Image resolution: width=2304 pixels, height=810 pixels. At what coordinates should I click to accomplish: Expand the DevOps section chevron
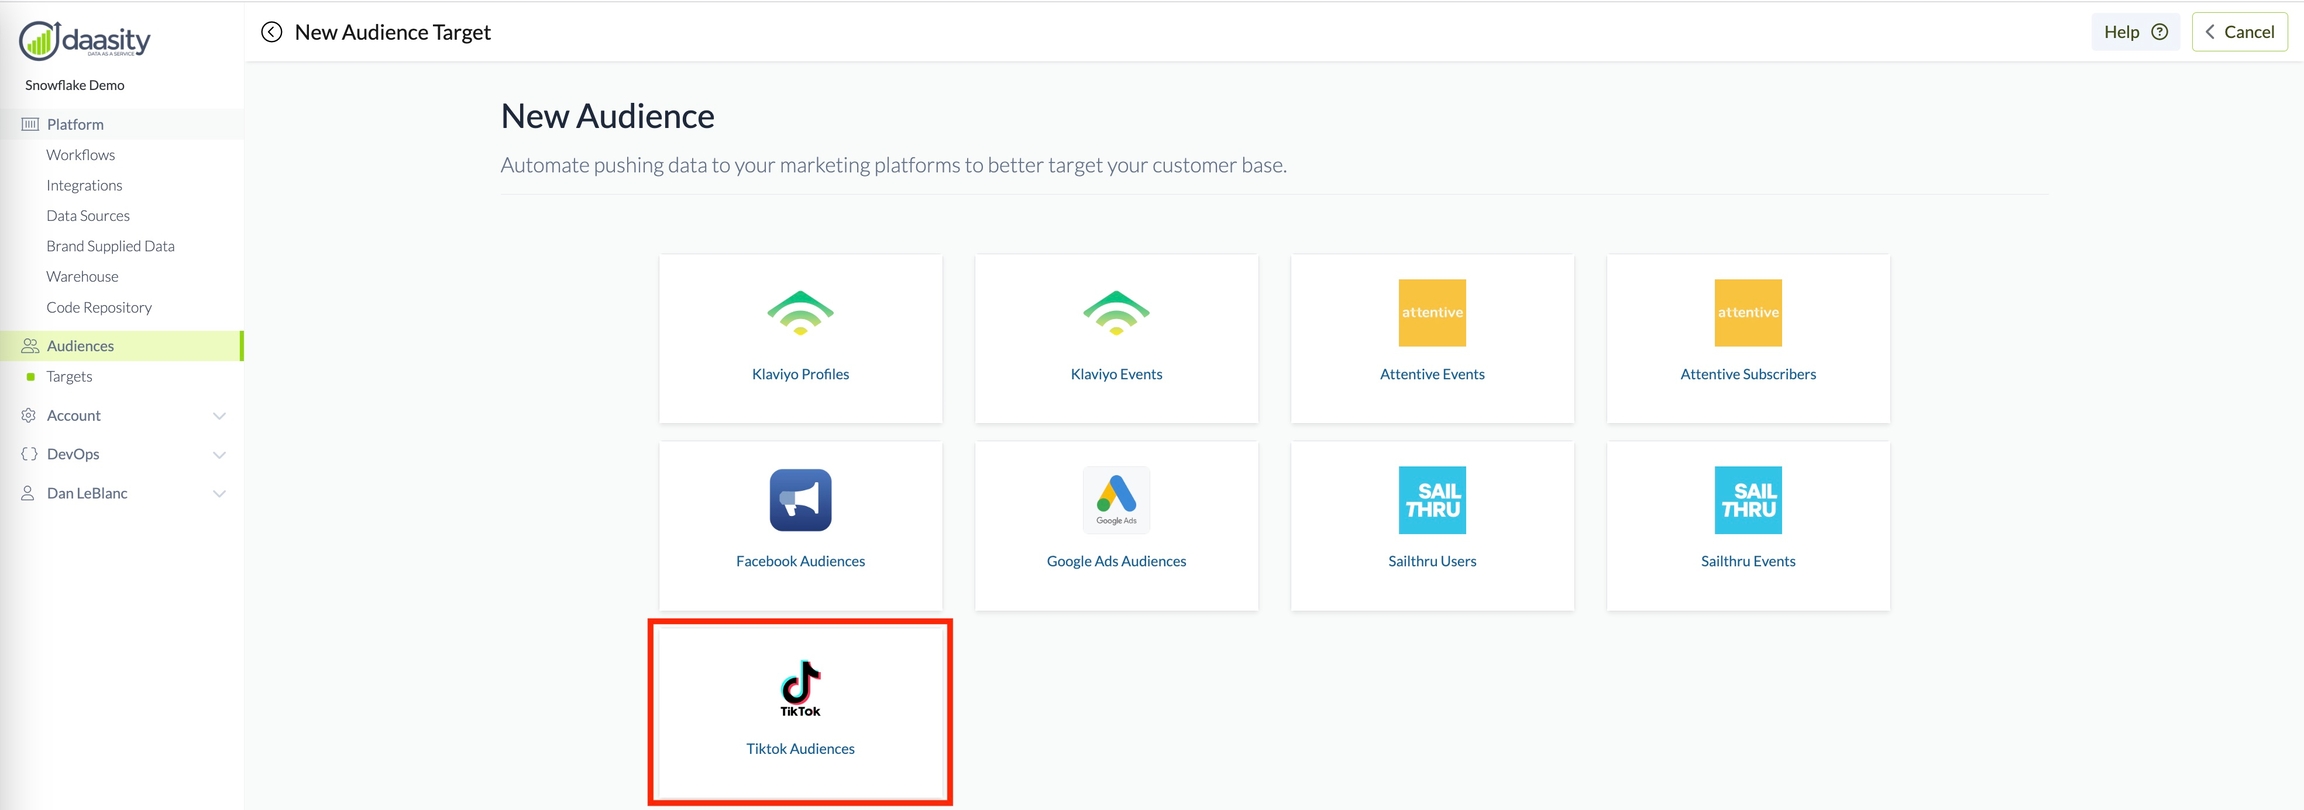tap(219, 455)
